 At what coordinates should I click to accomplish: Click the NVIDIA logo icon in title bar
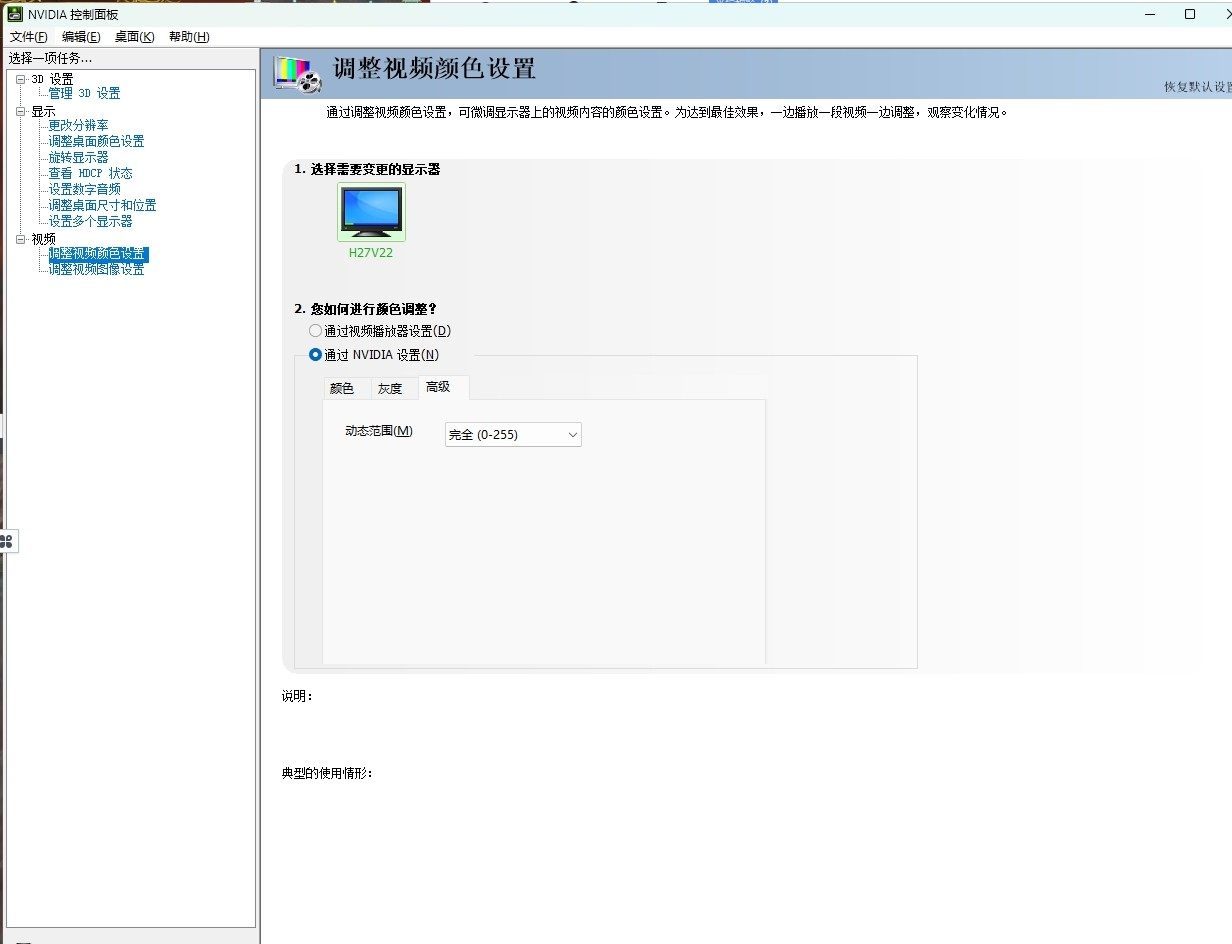[x=15, y=15]
